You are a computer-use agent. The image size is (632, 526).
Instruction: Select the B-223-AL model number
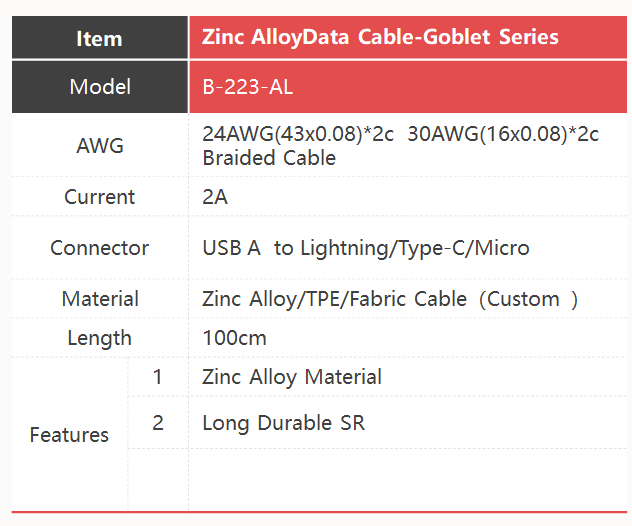[247, 87]
